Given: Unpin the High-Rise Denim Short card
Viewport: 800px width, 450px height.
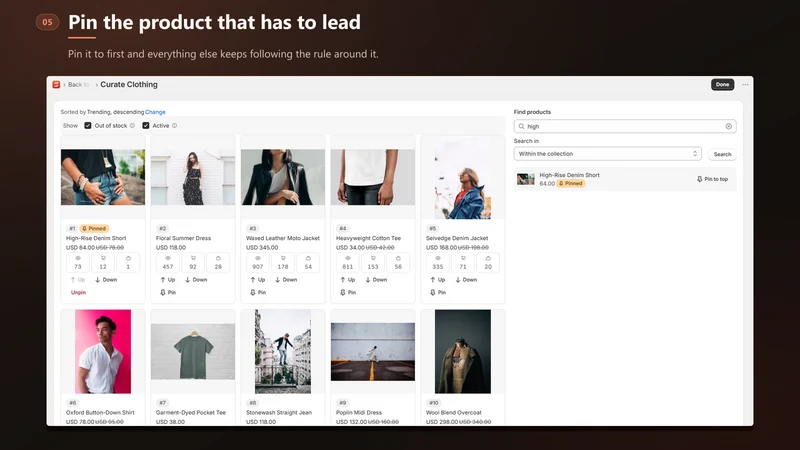Looking at the screenshot, I should (78, 292).
